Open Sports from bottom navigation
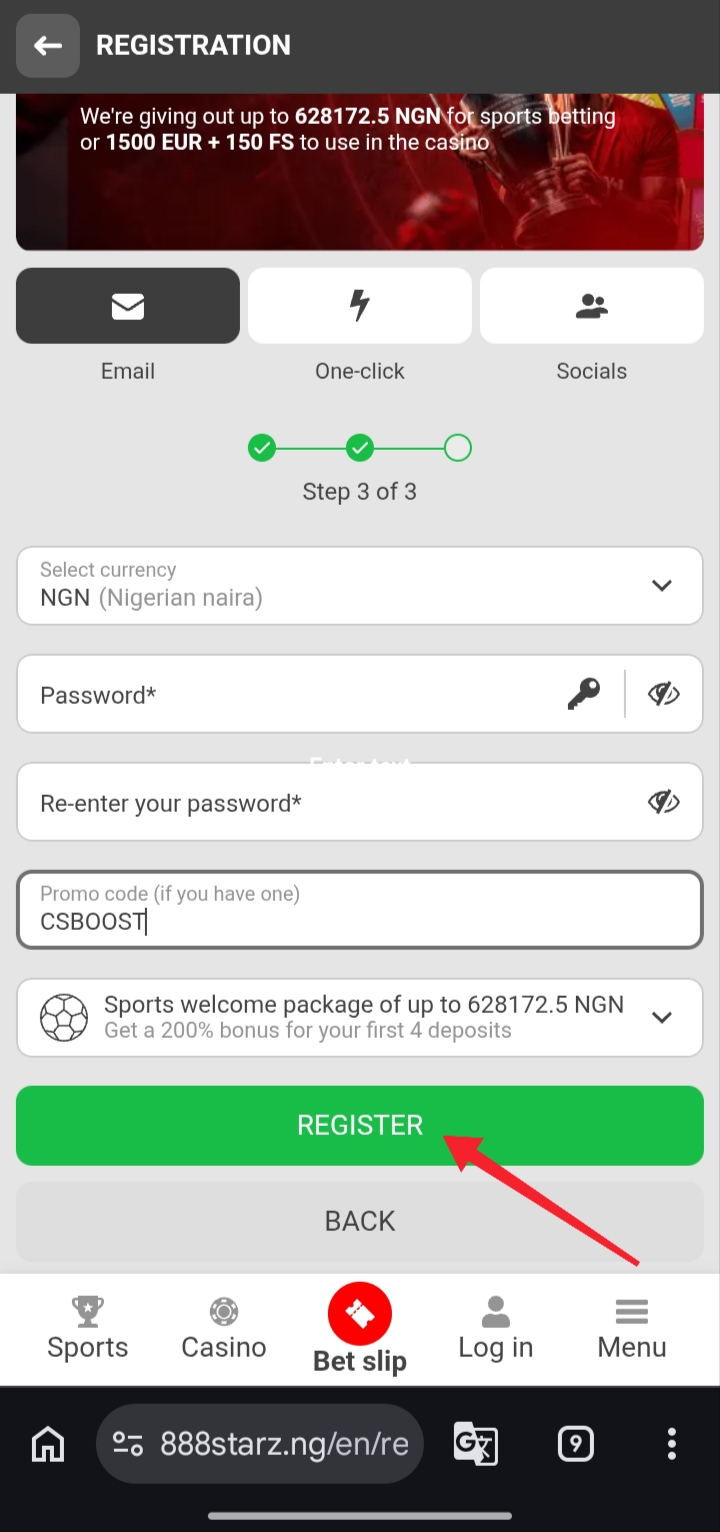 [x=88, y=1328]
